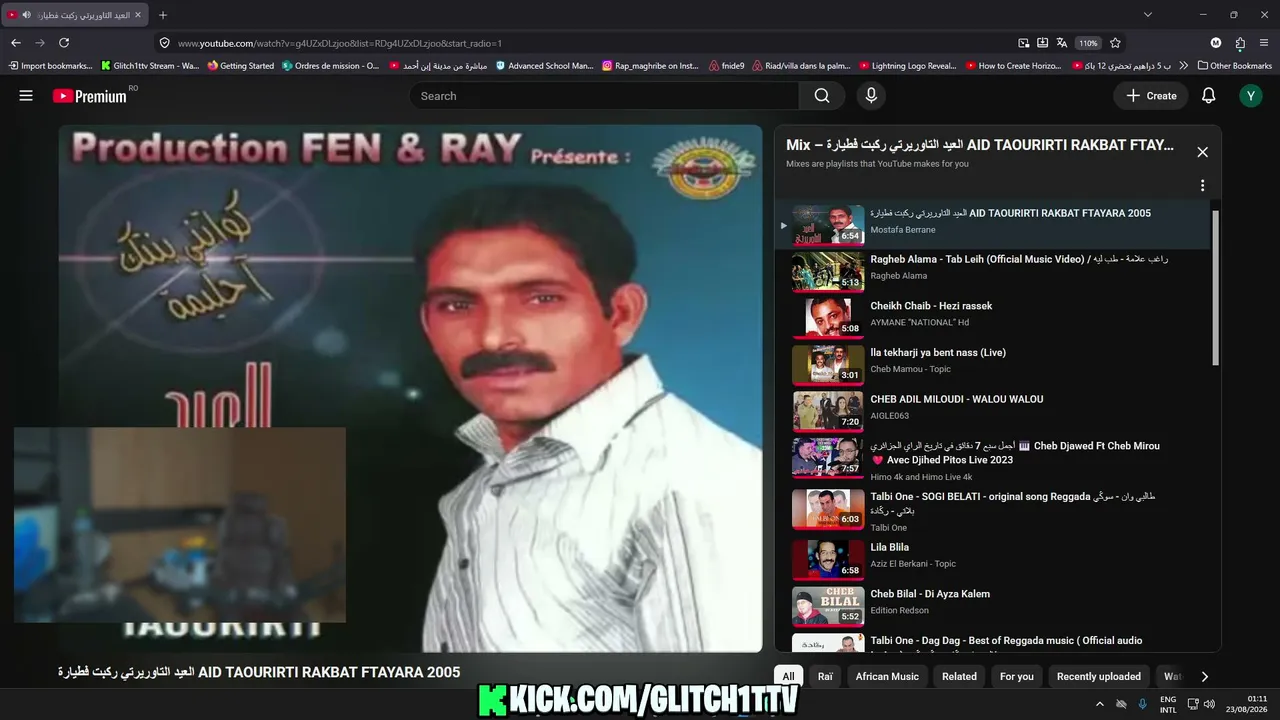Bookmark this page with the star
The height and width of the screenshot is (720, 1280).
pos(1115,43)
